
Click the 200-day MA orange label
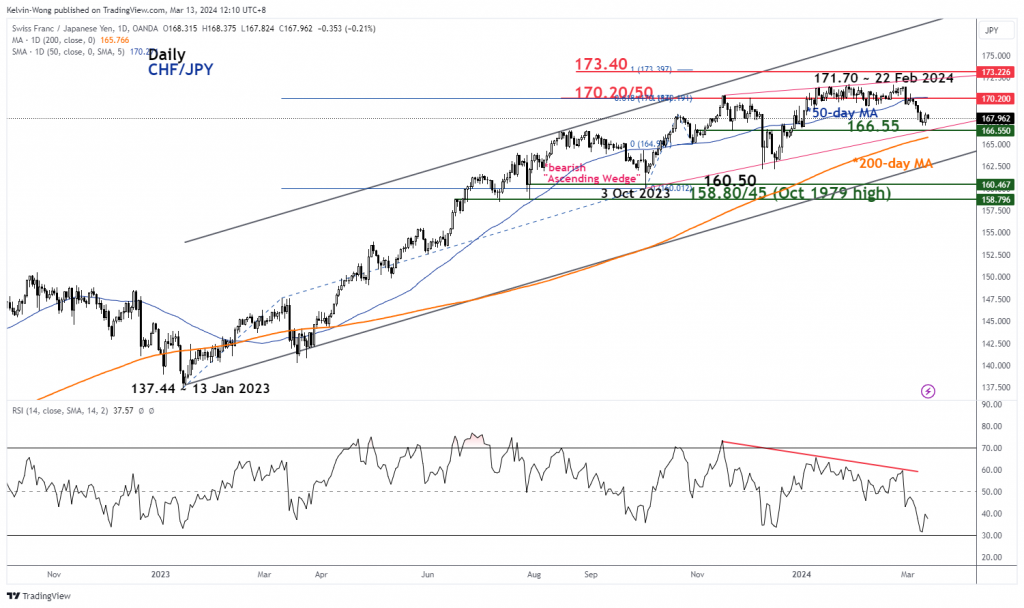pyautogui.click(x=893, y=163)
